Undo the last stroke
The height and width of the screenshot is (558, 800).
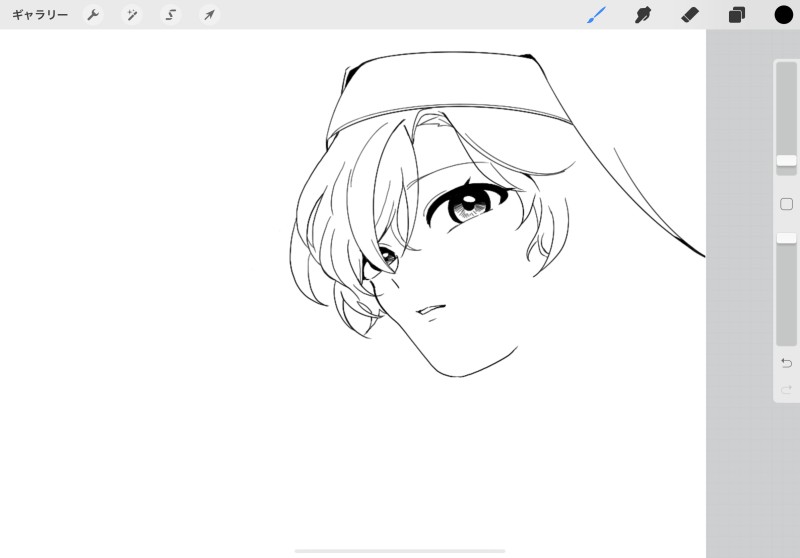pos(786,363)
